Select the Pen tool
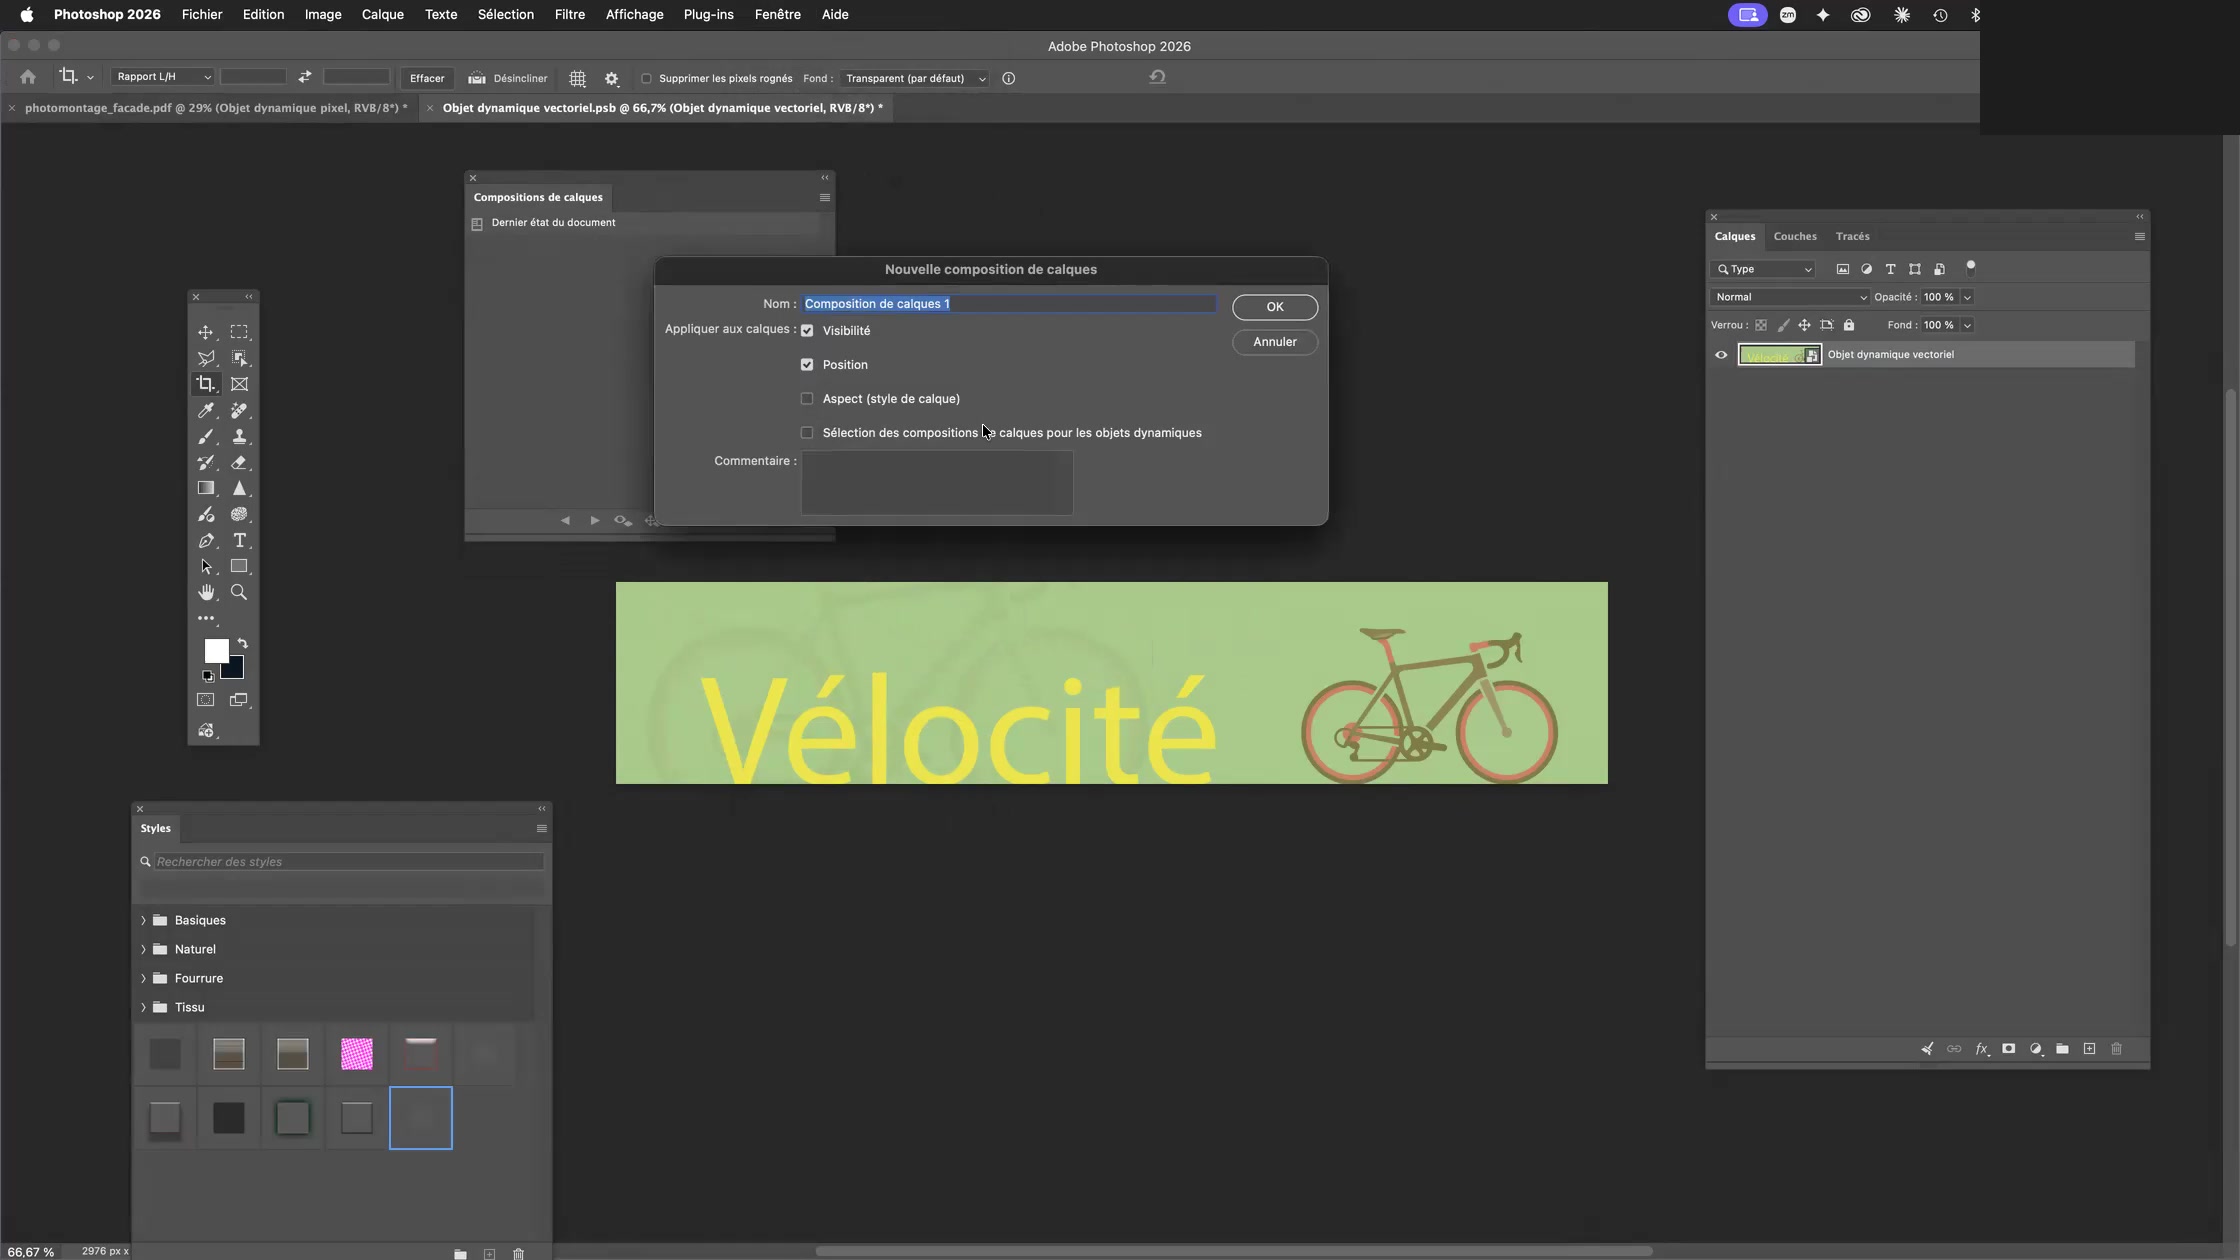The height and width of the screenshot is (1260, 2240). coord(205,541)
